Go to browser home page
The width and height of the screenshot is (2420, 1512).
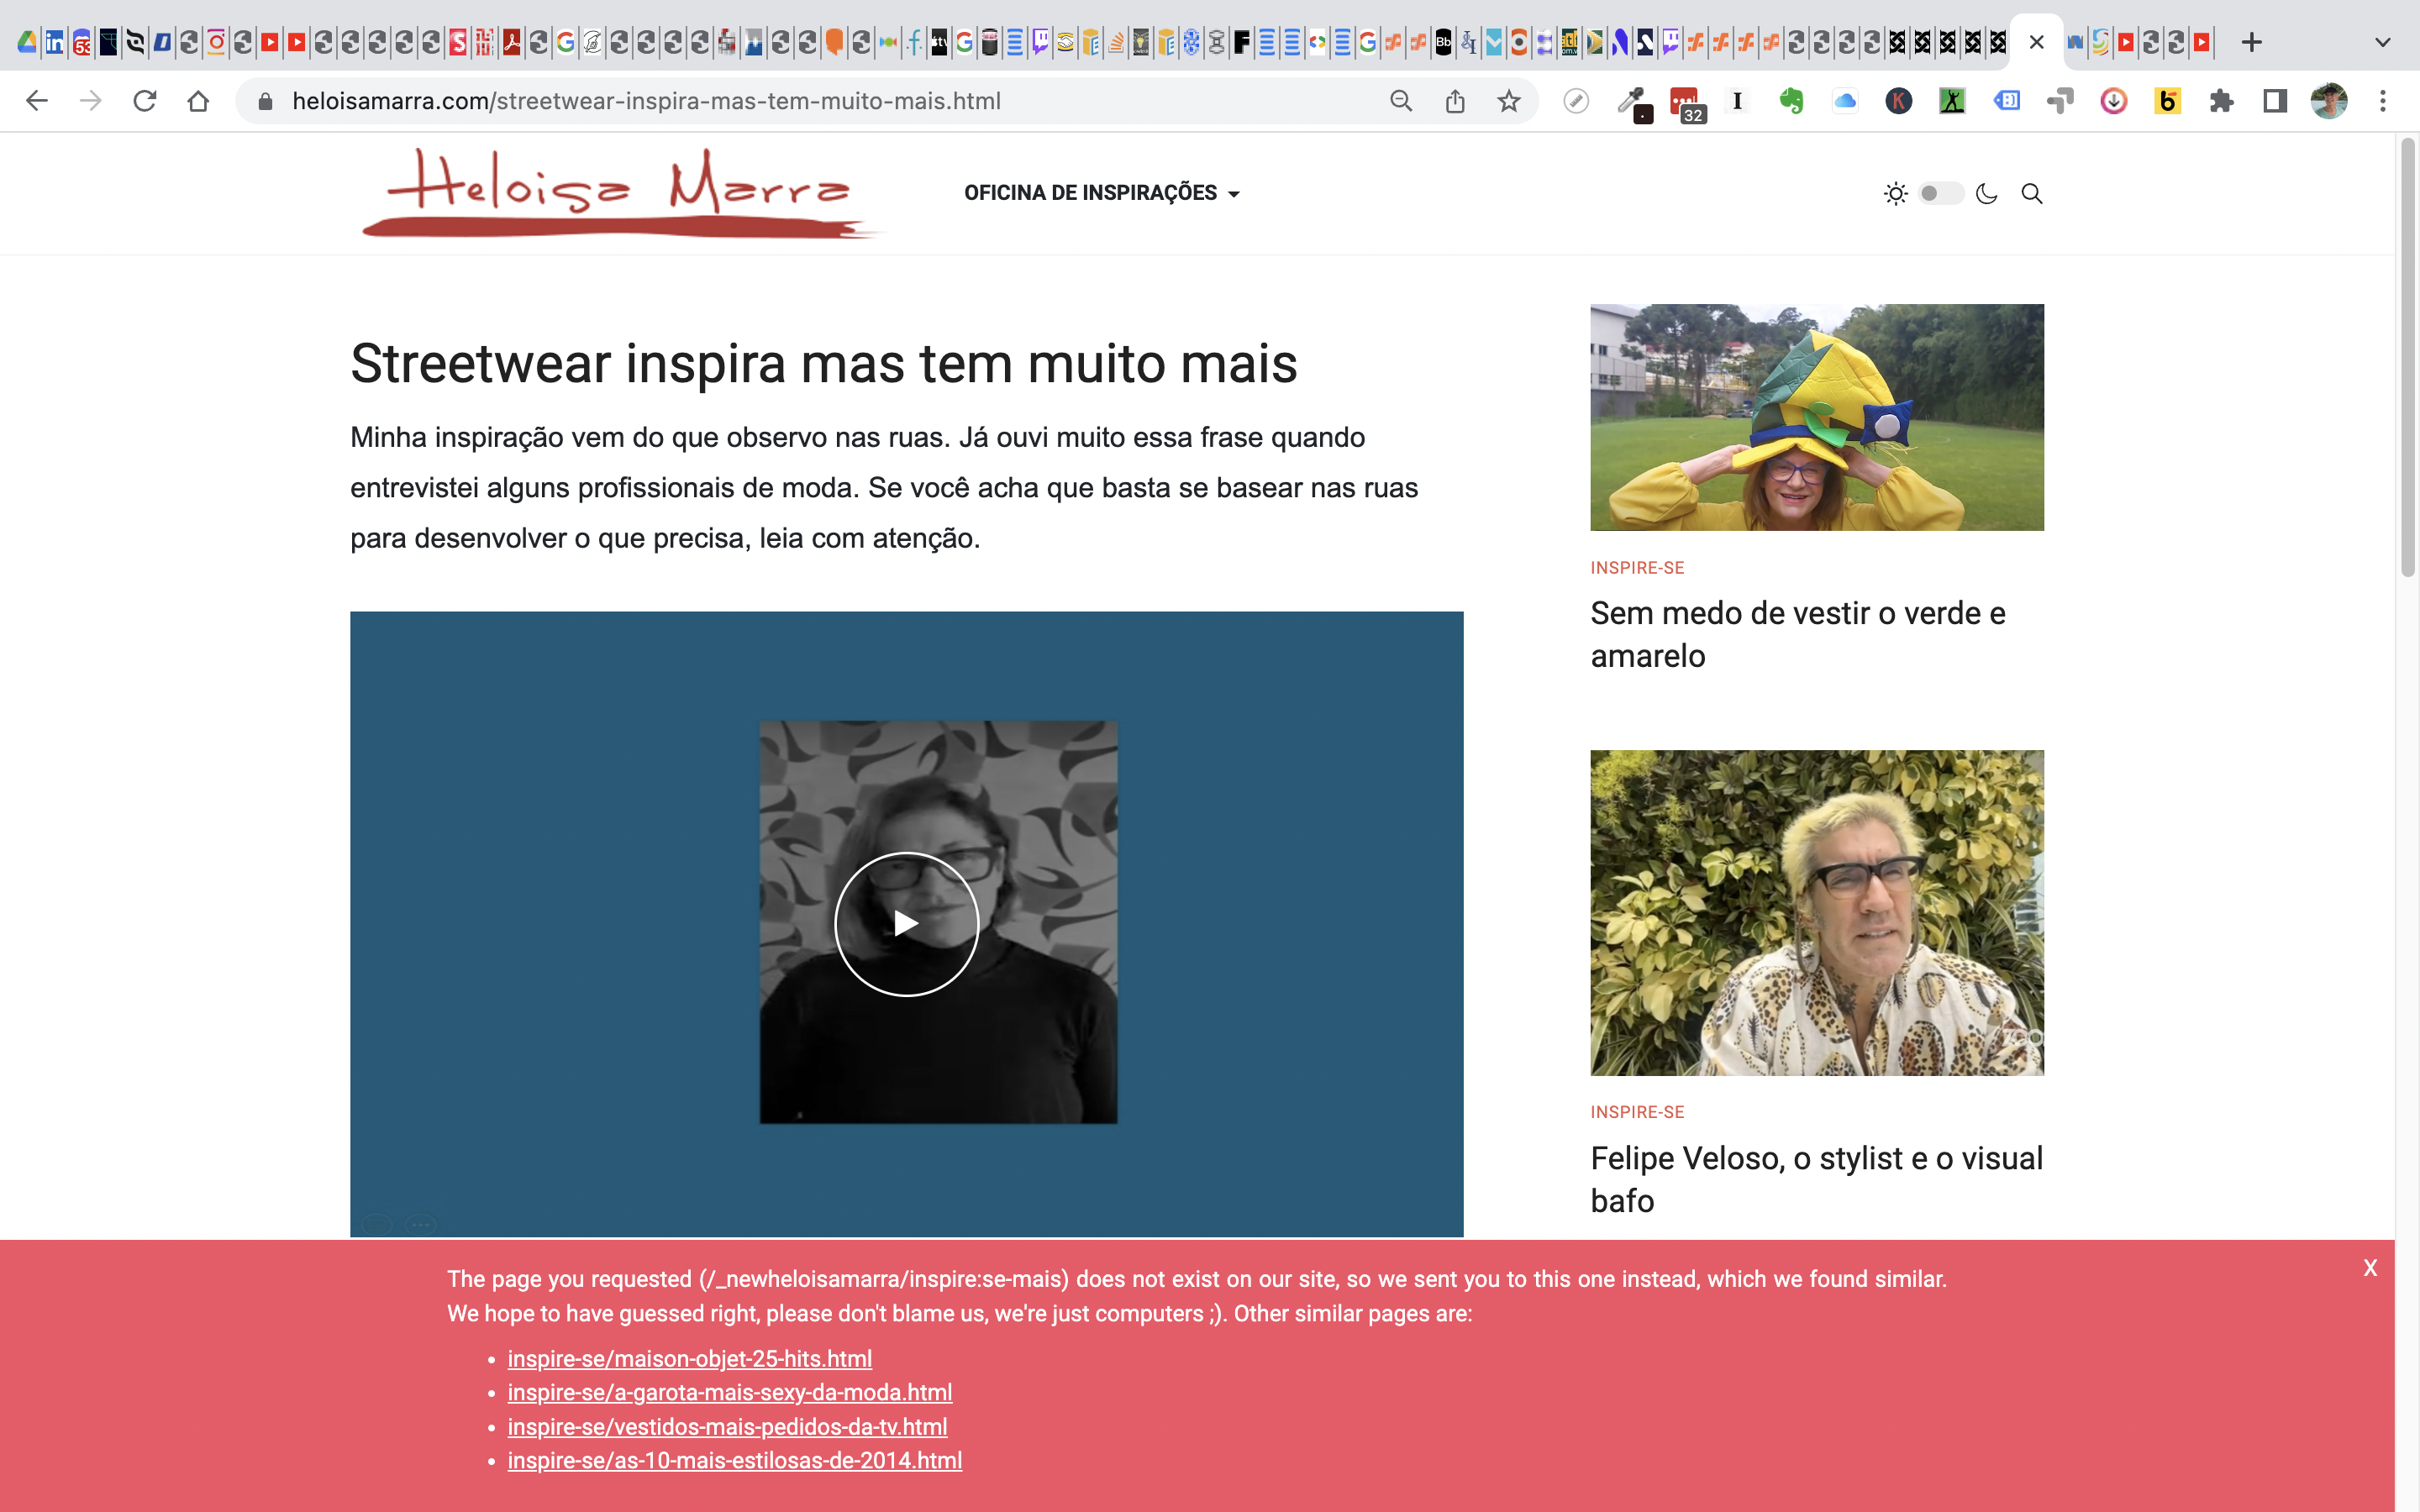tap(198, 101)
